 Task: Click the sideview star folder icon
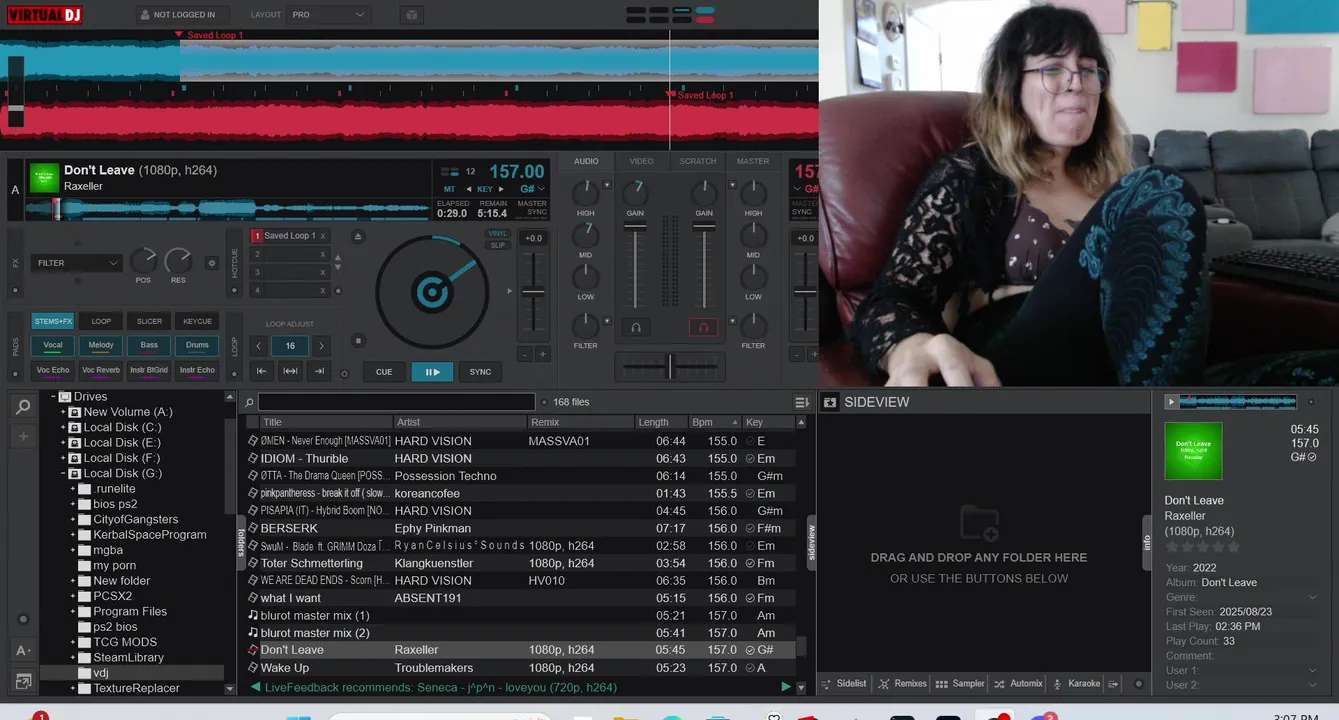tap(829, 402)
